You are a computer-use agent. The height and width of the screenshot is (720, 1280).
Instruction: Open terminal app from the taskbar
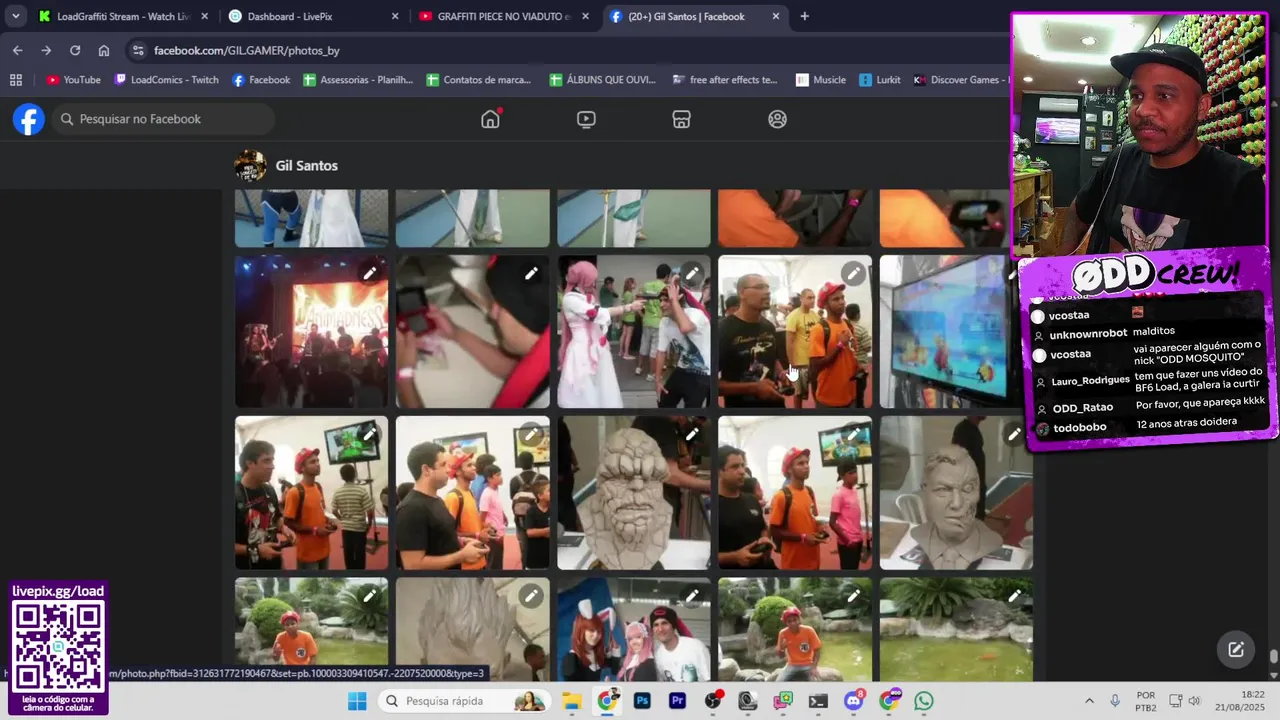click(818, 701)
